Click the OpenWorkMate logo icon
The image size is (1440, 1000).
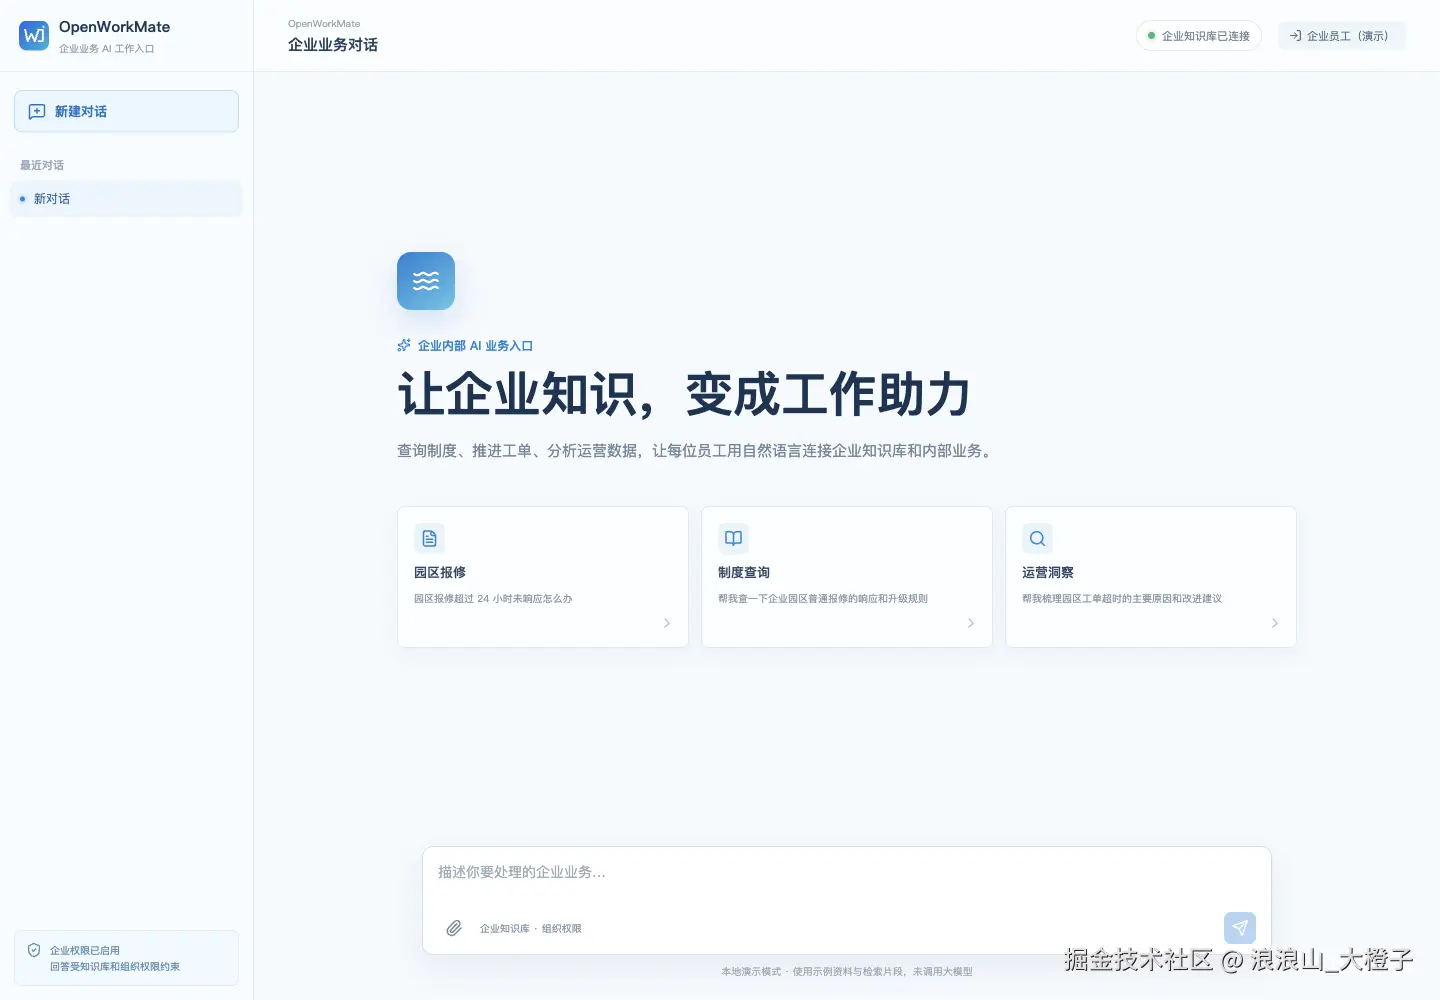coord(34,36)
